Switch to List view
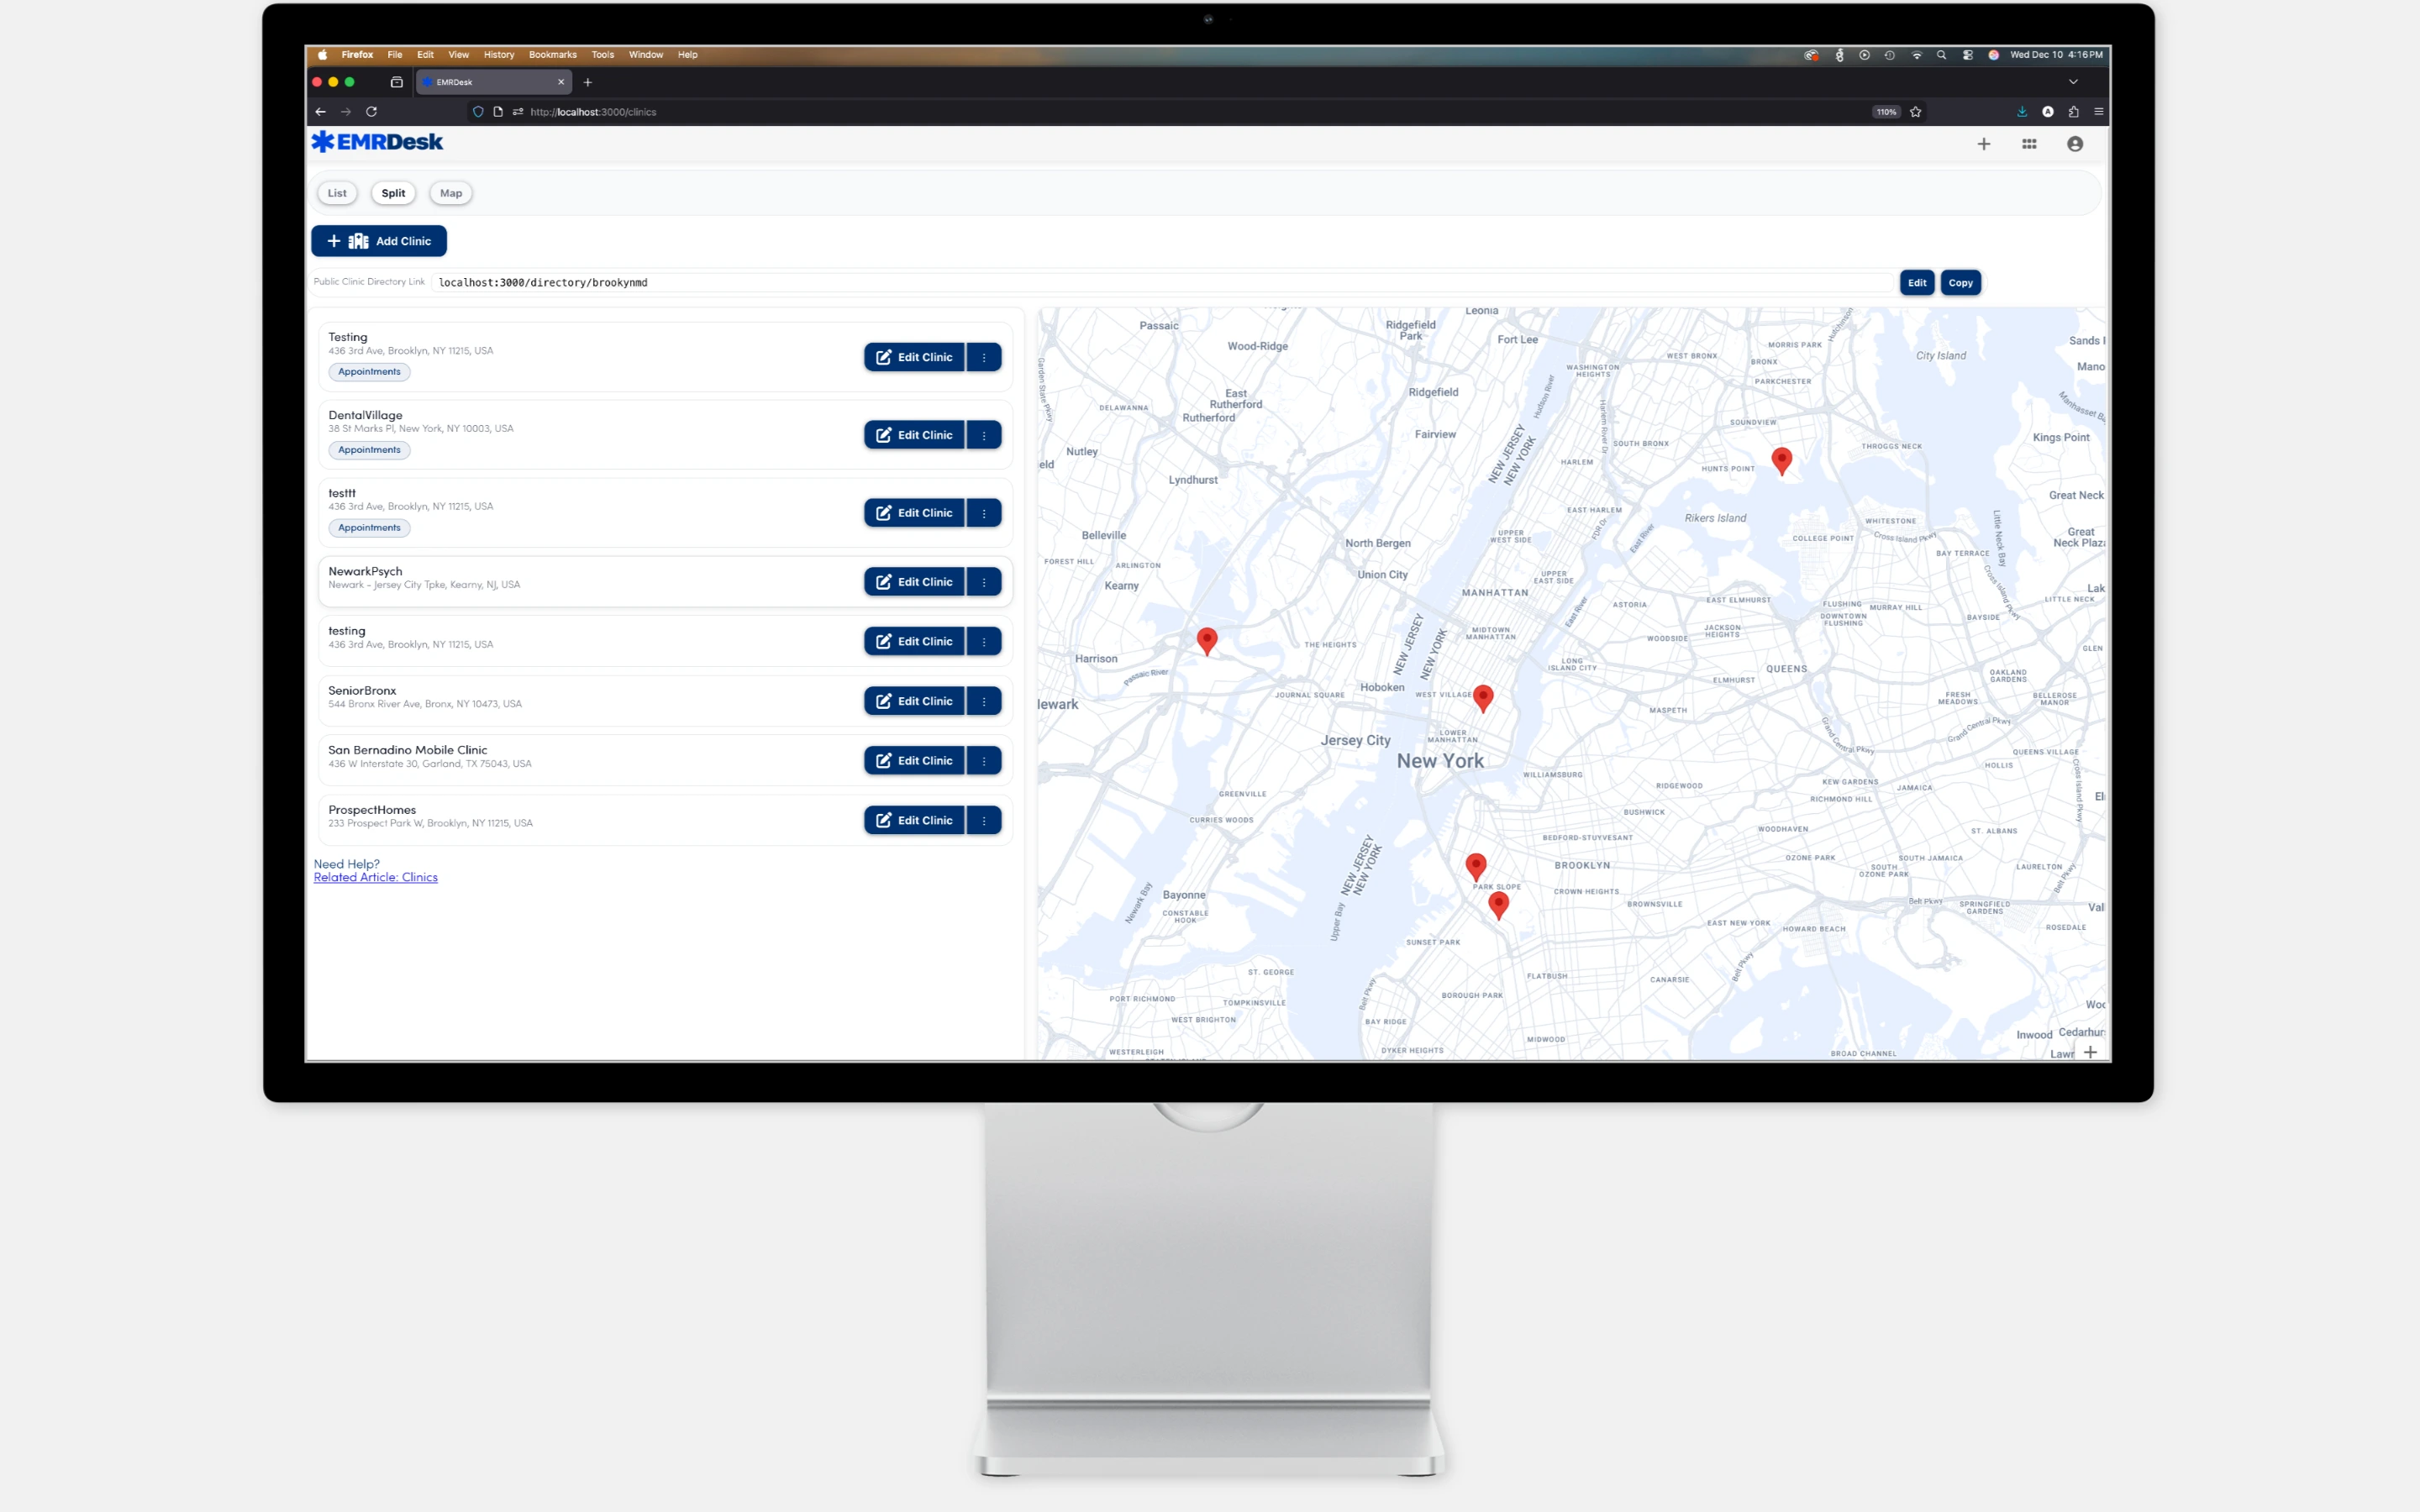Viewport: 2420px width, 1512px height. point(337,193)
